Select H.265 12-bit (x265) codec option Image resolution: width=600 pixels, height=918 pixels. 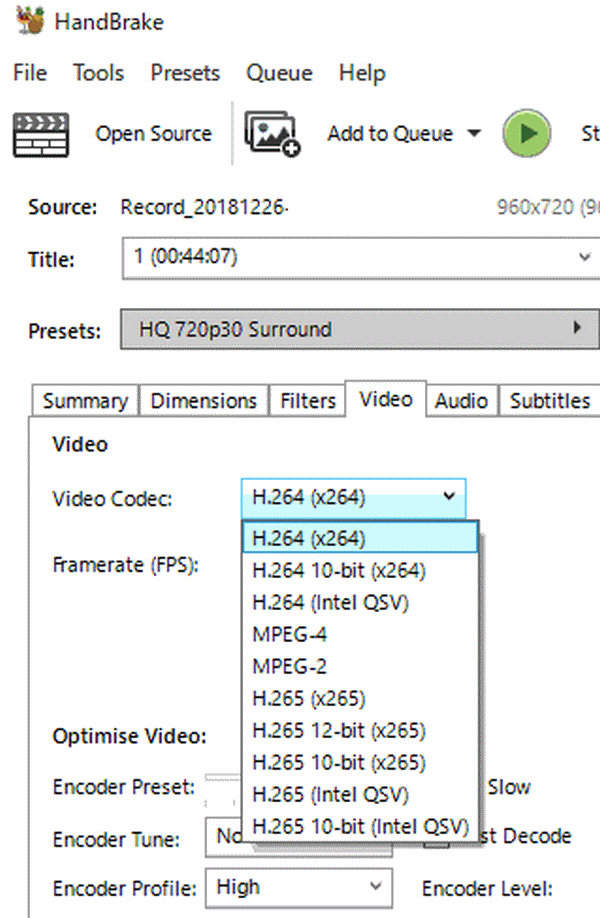click(x=360, y=731)
